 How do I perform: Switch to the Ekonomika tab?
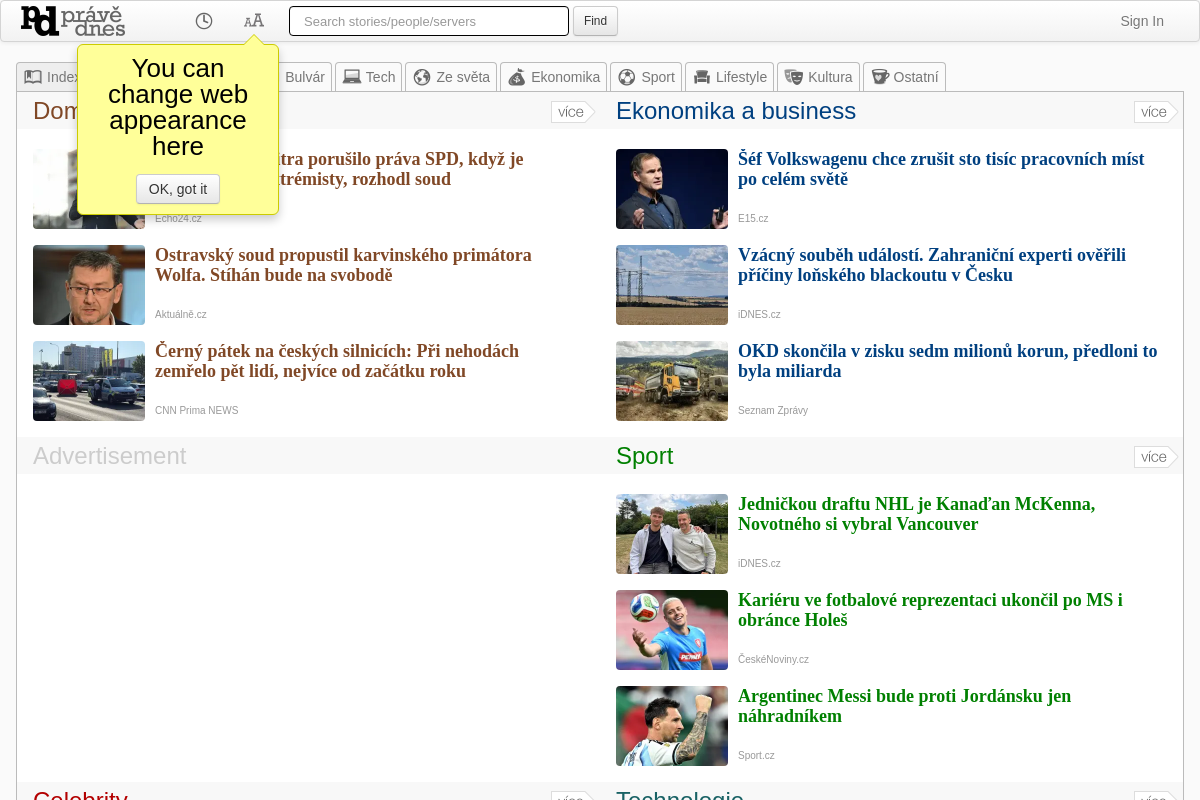[553, 77]
